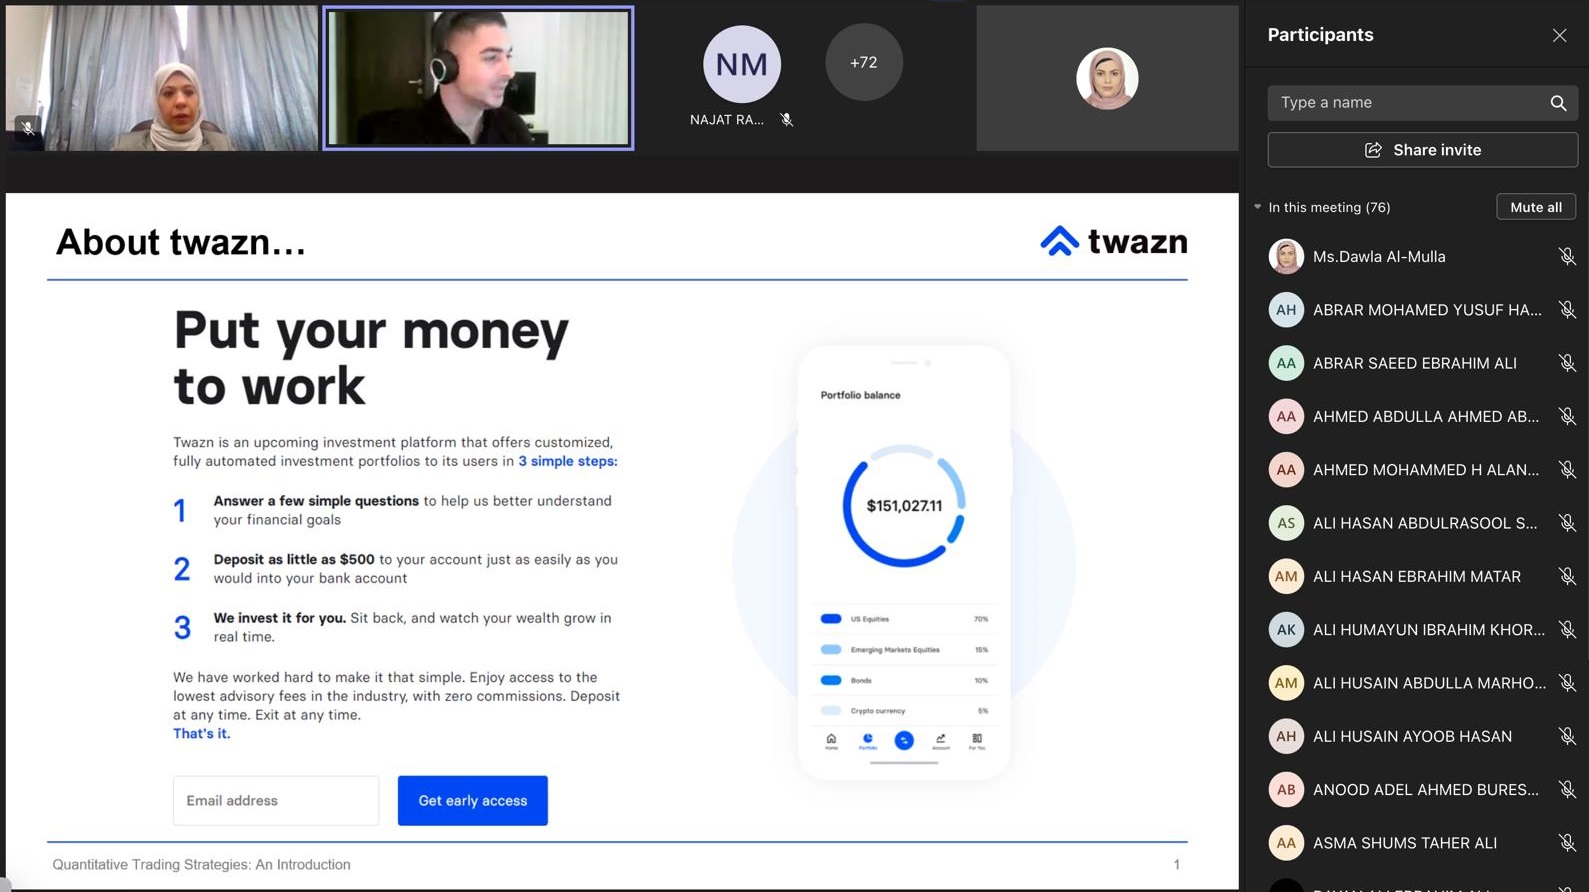Toggle mic icon for ALI HASAN EBRAHIM MATAR
The width and height of the screenshot is (1589, 892).
coord(1566,576)
